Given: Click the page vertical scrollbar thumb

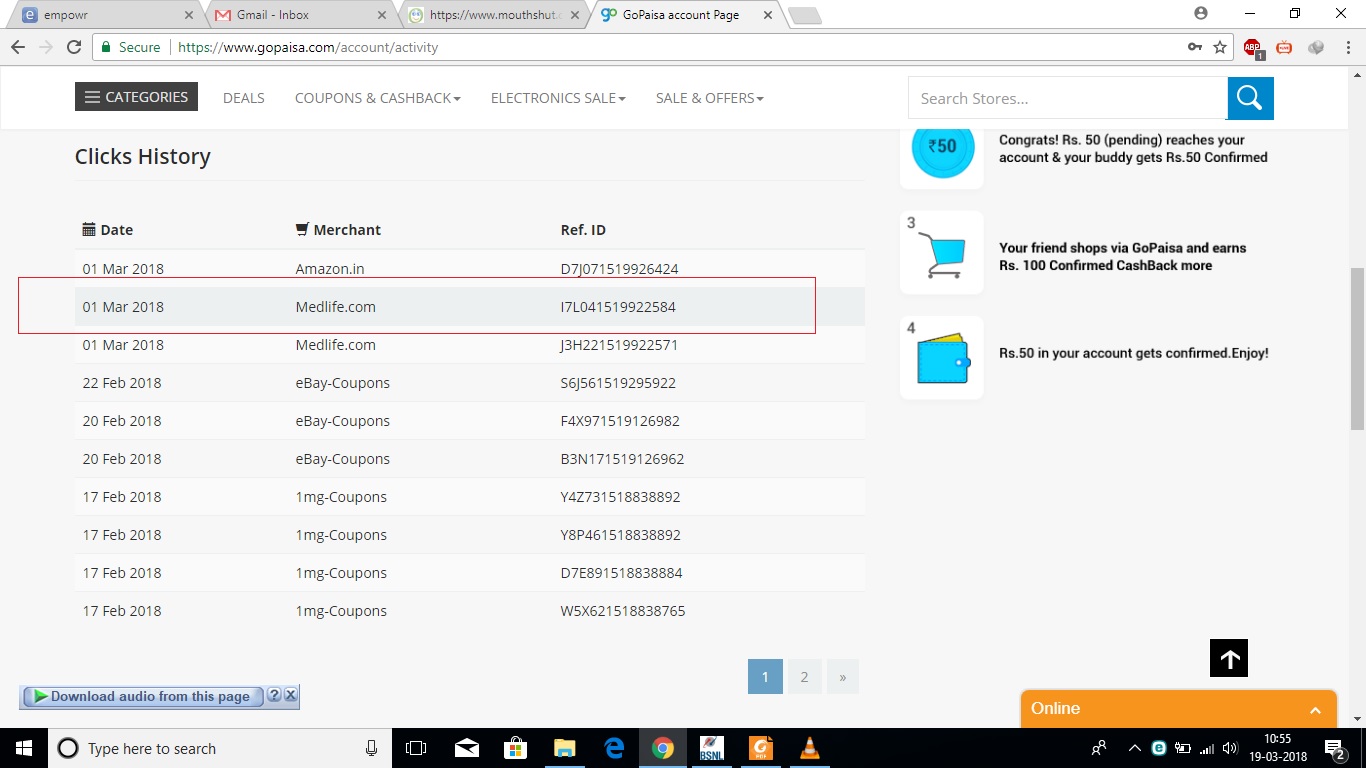Looking at the screenshot, I should click(x=1357, y=348).
